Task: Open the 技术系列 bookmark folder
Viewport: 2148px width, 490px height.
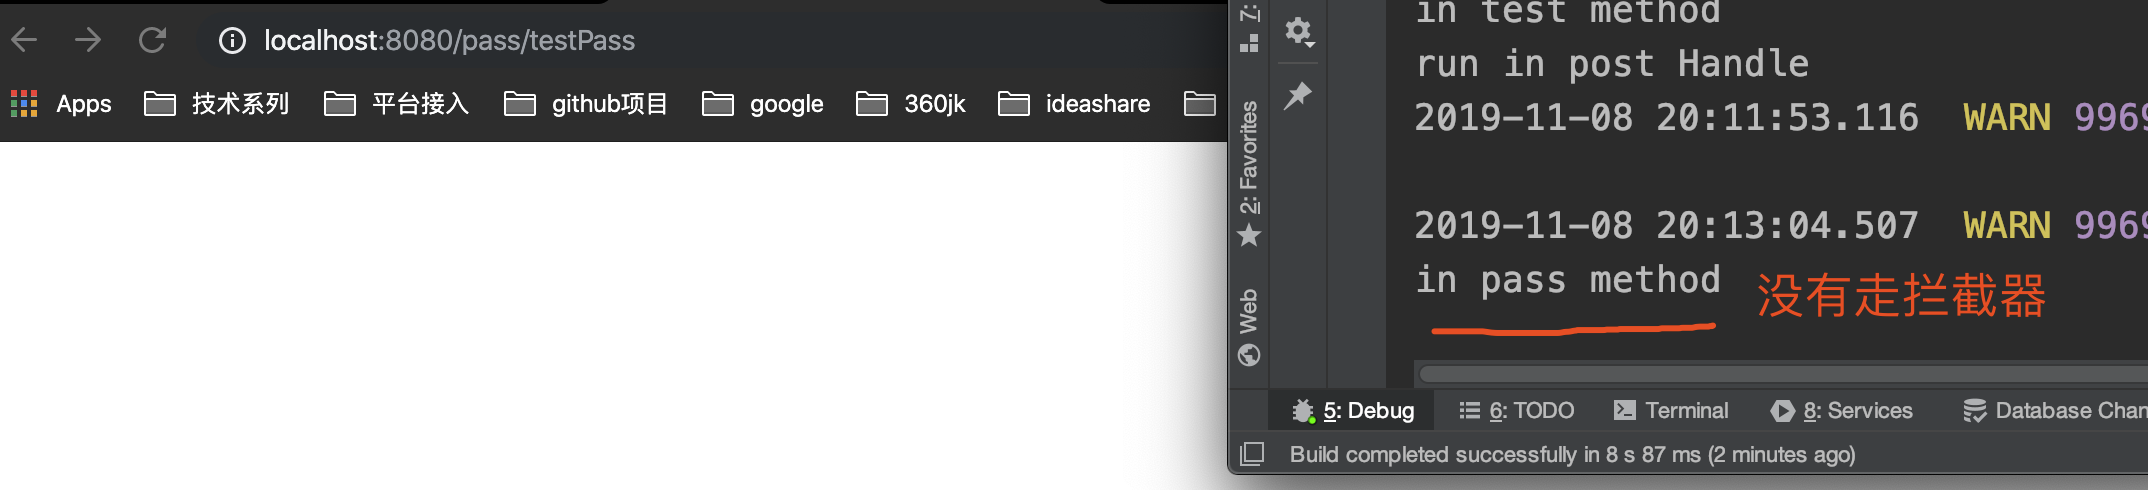Action: (217, 104)
